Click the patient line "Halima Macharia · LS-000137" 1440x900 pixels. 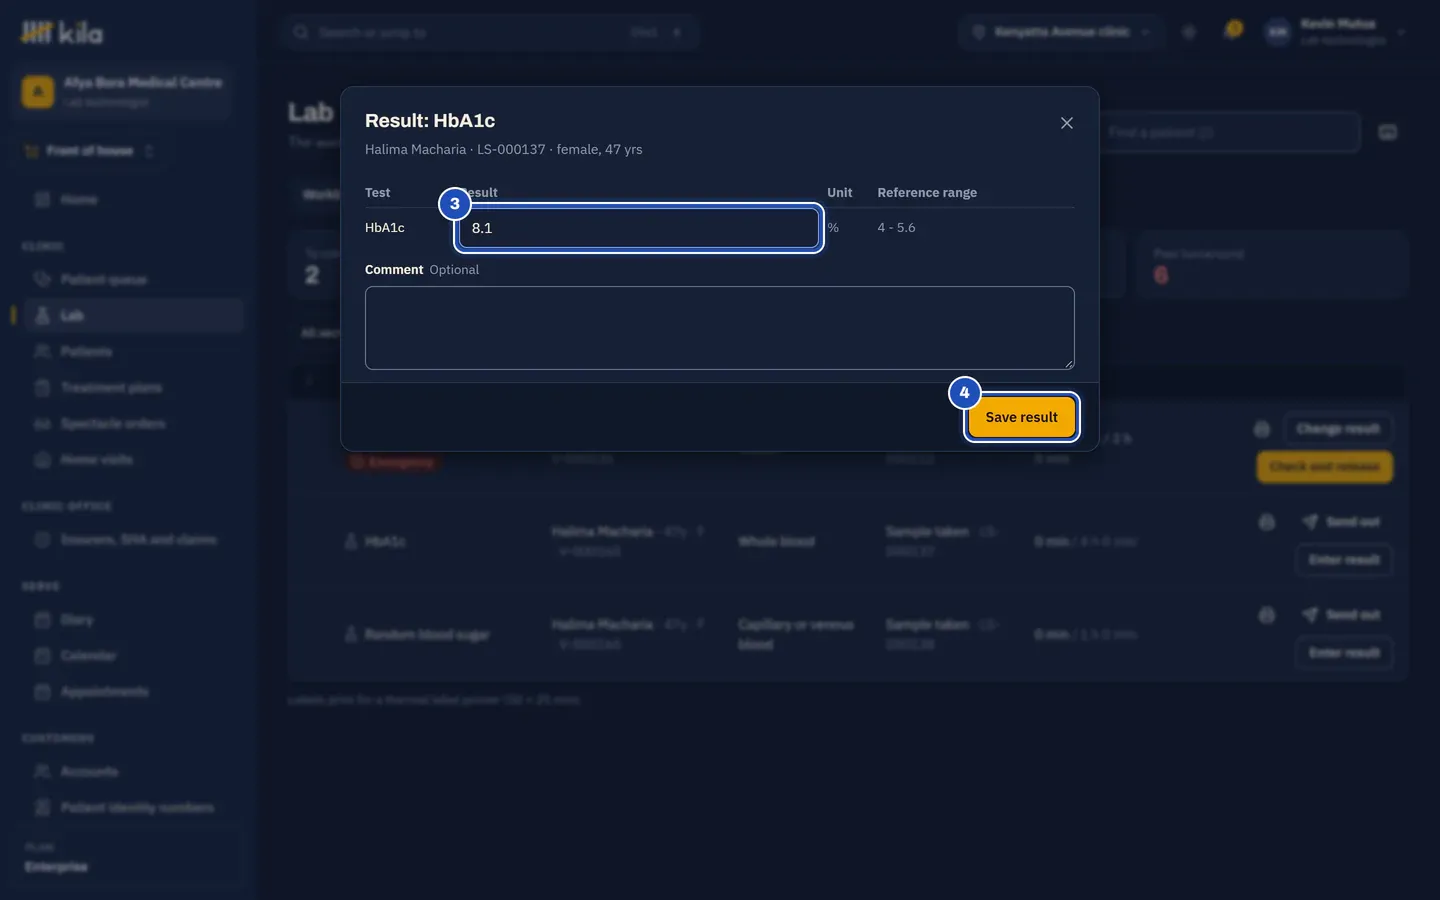455,149
